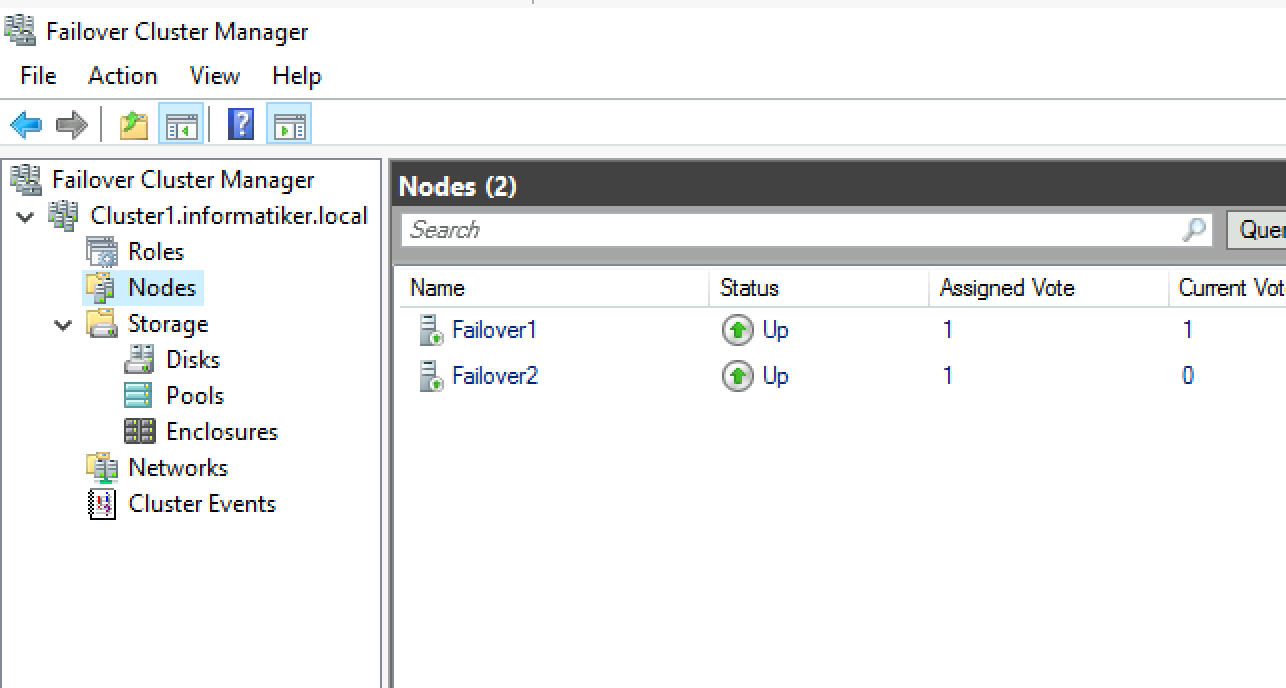This screenshot has height=688, width=1286.
Task: Click the Up One Level folder icon
Action: (x=134, y=125)
